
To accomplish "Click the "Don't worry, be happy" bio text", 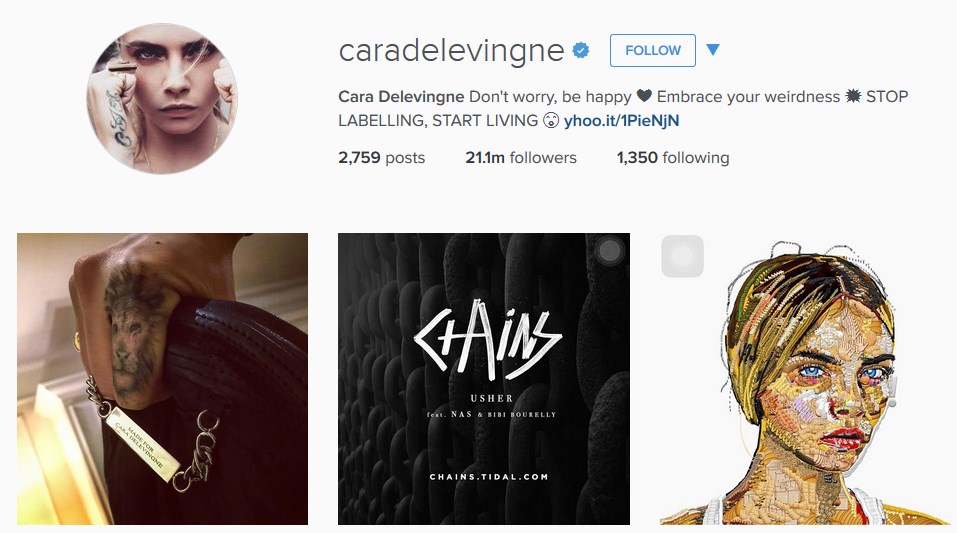I will 550,96.
